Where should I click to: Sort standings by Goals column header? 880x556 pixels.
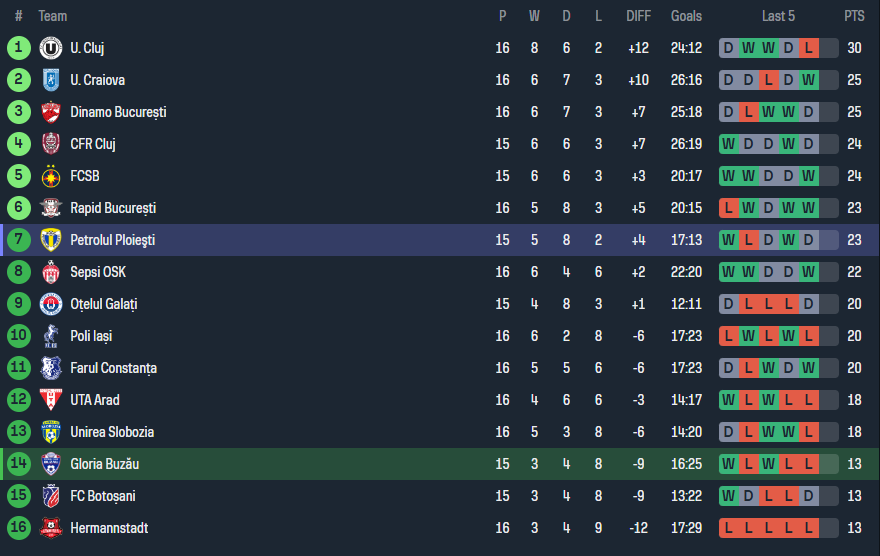coord(686,16)
